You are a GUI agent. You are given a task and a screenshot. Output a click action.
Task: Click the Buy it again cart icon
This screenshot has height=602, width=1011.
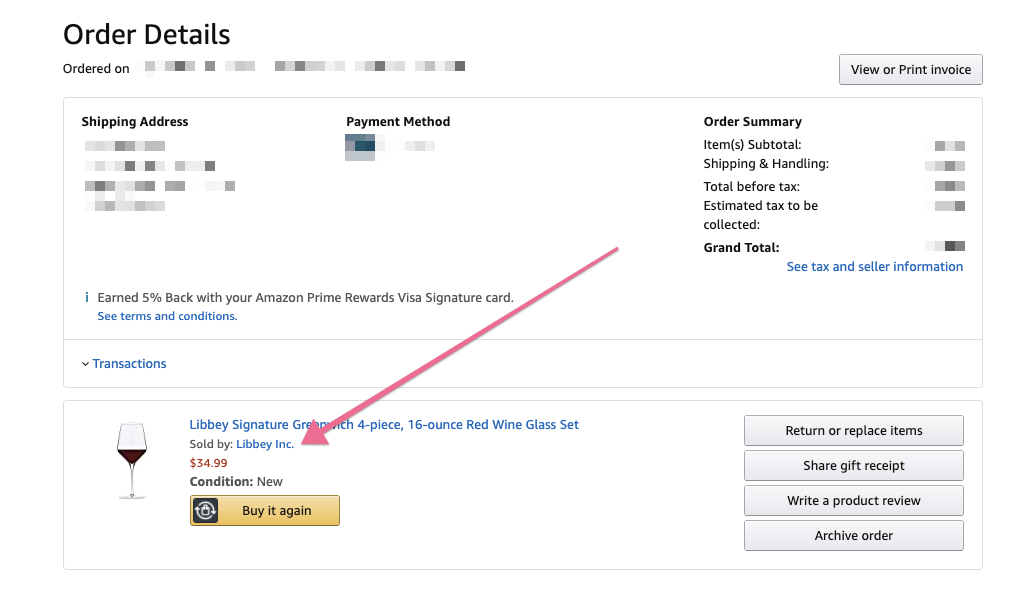(205, 511)
